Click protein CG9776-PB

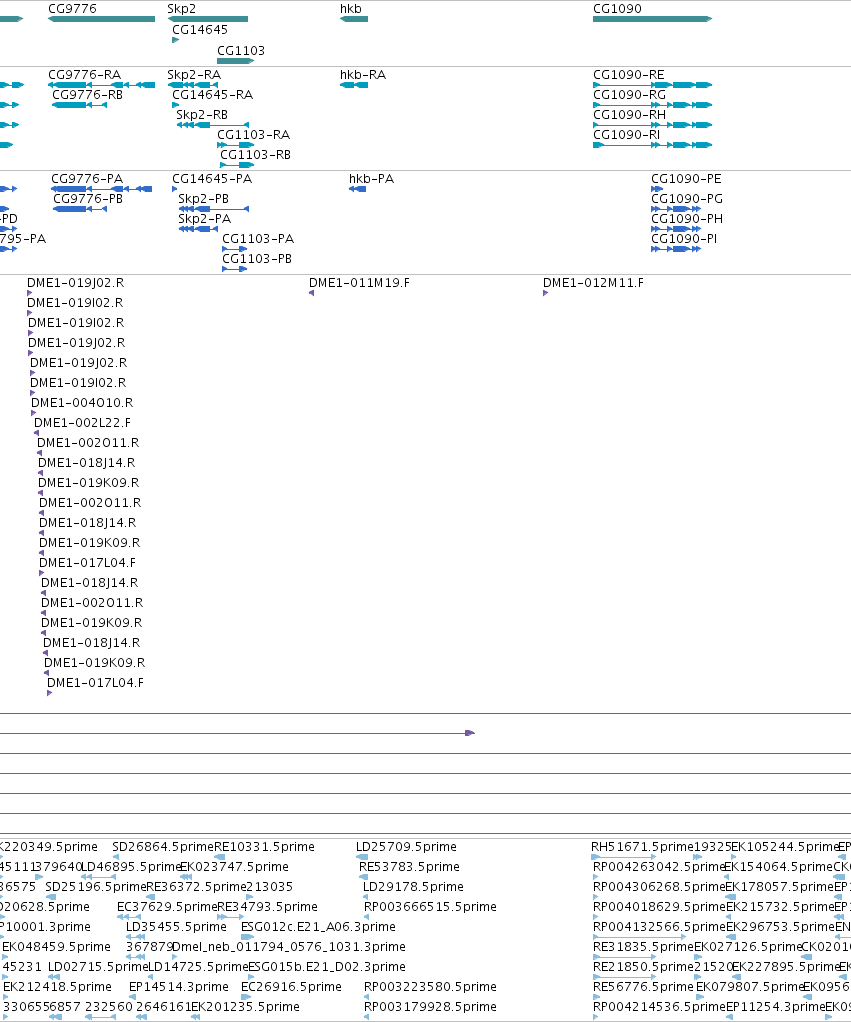[x=88, y=199]
